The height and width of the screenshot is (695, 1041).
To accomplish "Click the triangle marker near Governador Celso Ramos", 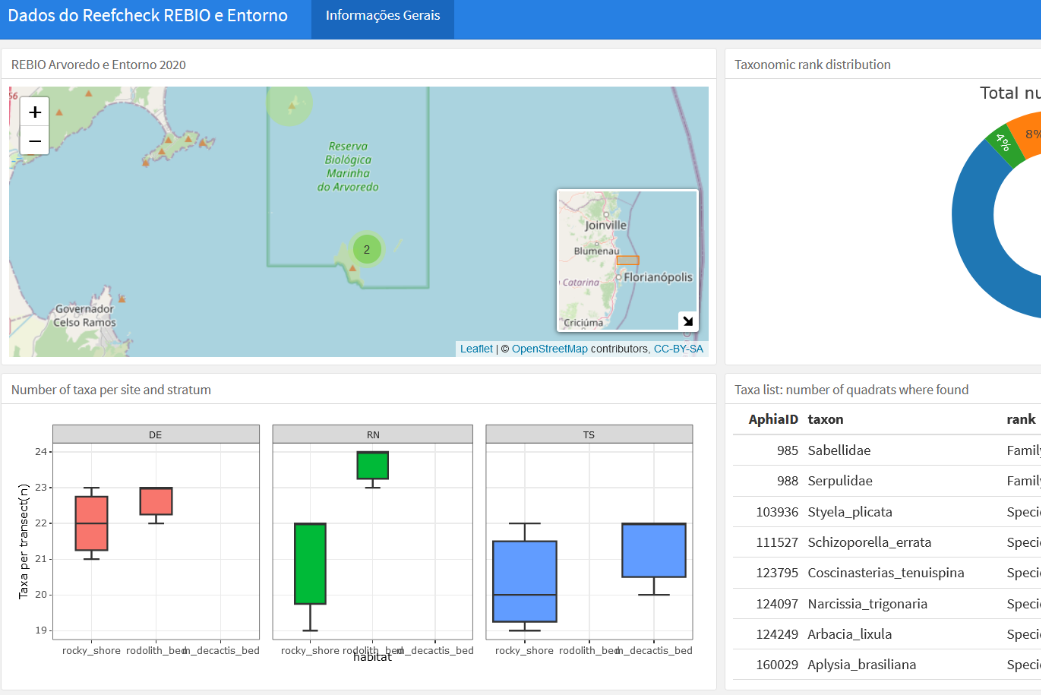I will pyautogui.click(x=122, y=299).
